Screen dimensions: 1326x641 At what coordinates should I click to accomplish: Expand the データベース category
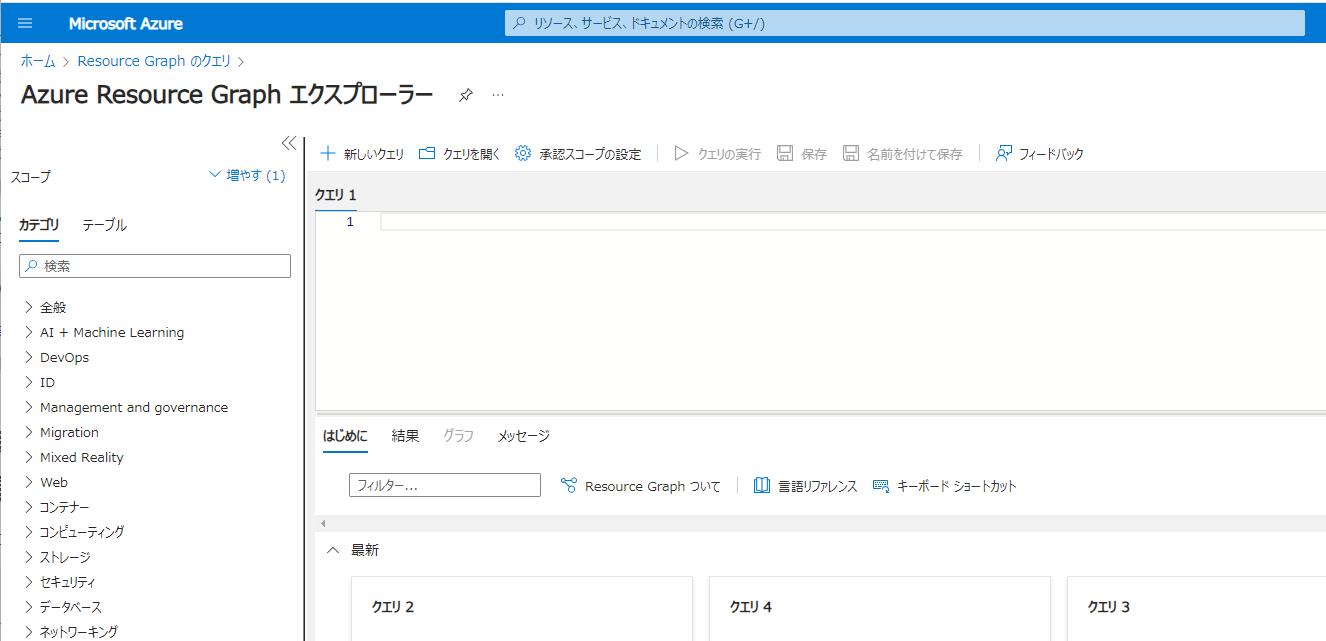pyautogui.click(x=29, y=607)
